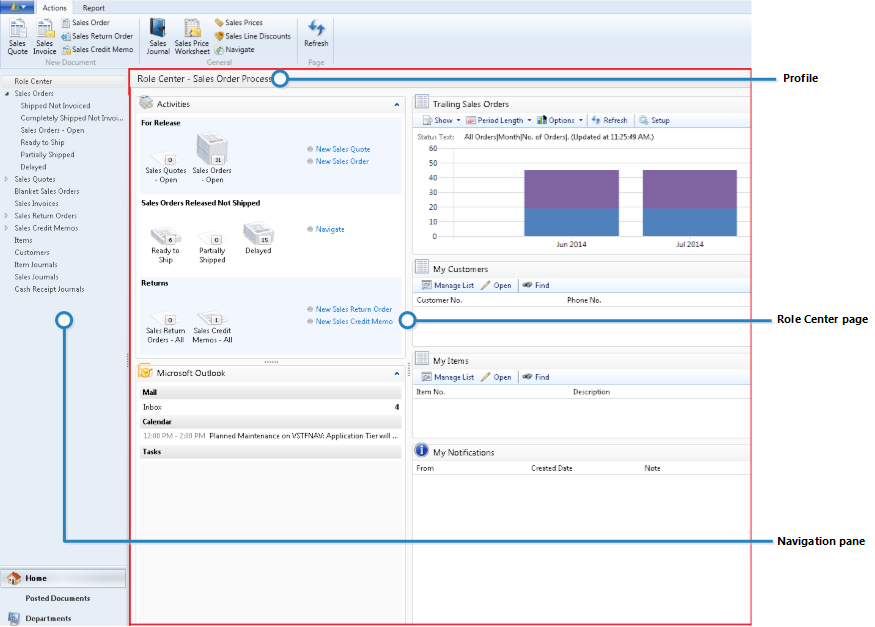Open the Sales Journal

click(x=157, y=34)
